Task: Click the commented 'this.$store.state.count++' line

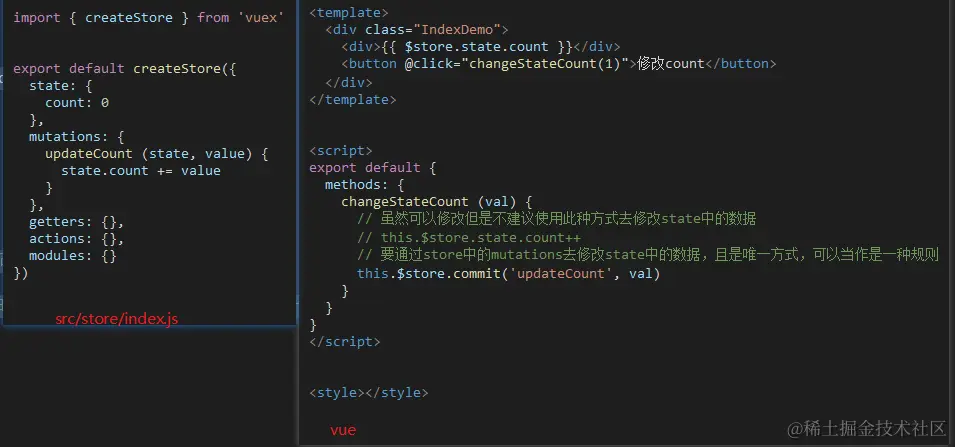Action: [469, 238]
